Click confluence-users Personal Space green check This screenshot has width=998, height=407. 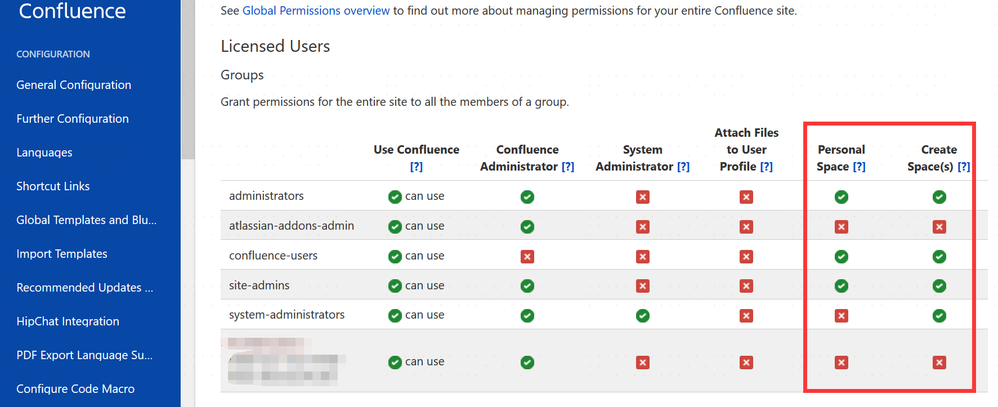[x=841, y=256]
